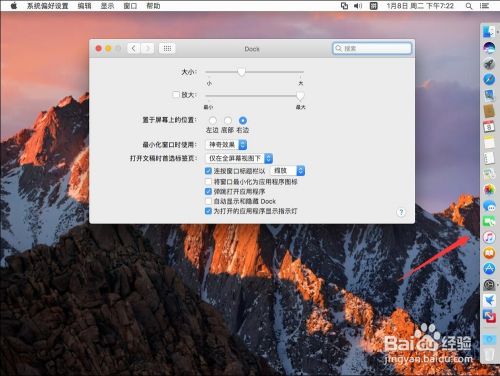Click input method icon in menu bar
The height and width of the screenshot is (376, 500).
coord(374,6)
